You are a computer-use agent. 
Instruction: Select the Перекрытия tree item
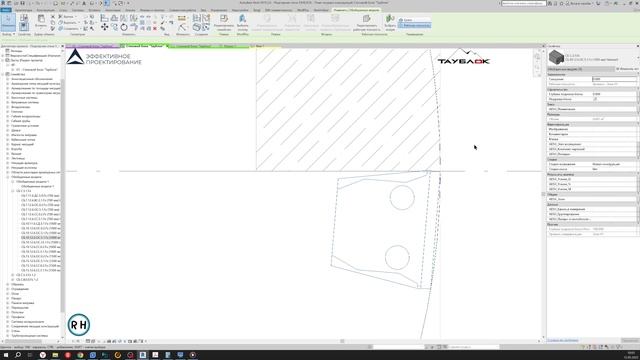click(20, 308)
